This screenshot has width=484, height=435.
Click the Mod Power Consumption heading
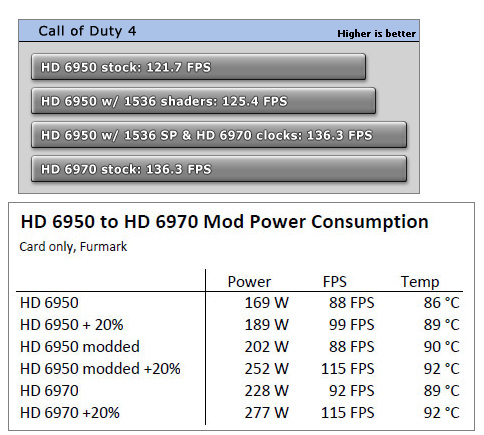tap(224, 222)
